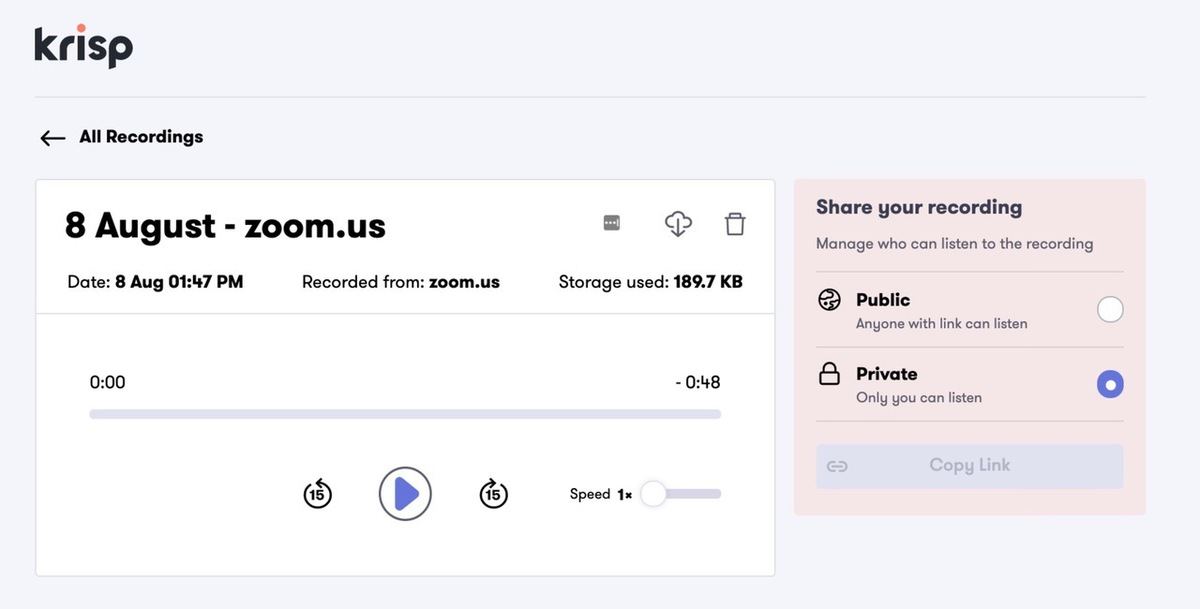Click the elapsed time "0:00"
The image size is (1200, 609).
[x=107, y=382]
